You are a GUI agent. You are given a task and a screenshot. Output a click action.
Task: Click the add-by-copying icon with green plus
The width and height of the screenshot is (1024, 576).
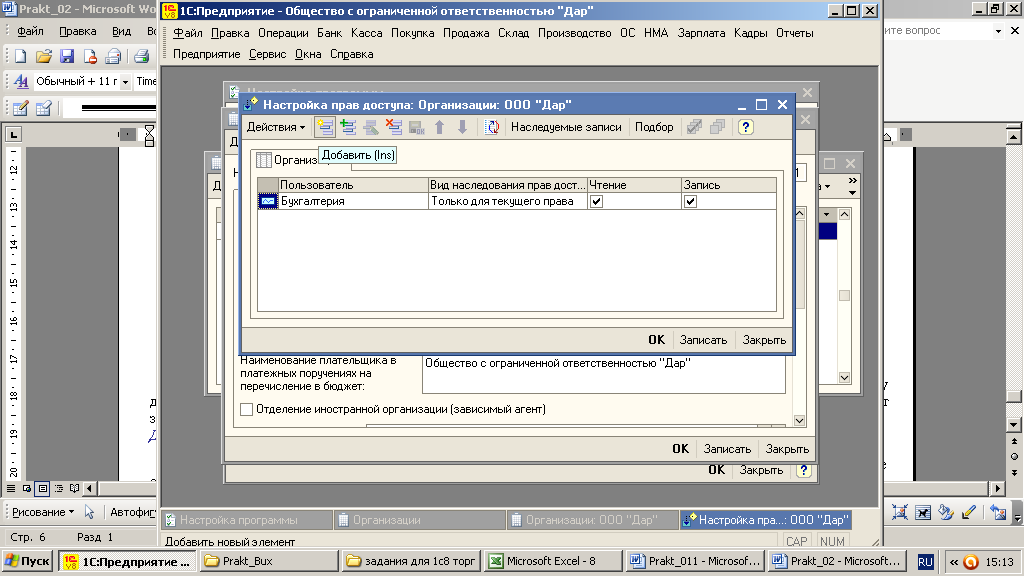[x=348, y=127]
